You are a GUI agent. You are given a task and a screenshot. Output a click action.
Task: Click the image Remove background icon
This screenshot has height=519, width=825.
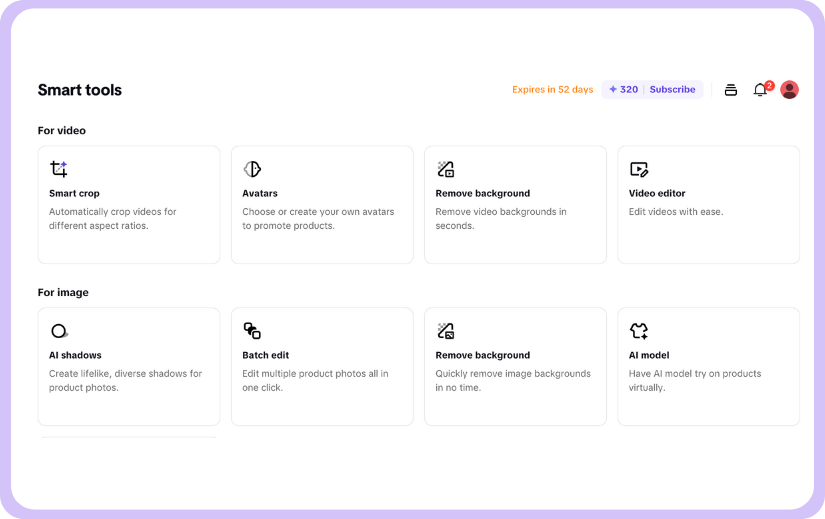click(x=446, y=331)
